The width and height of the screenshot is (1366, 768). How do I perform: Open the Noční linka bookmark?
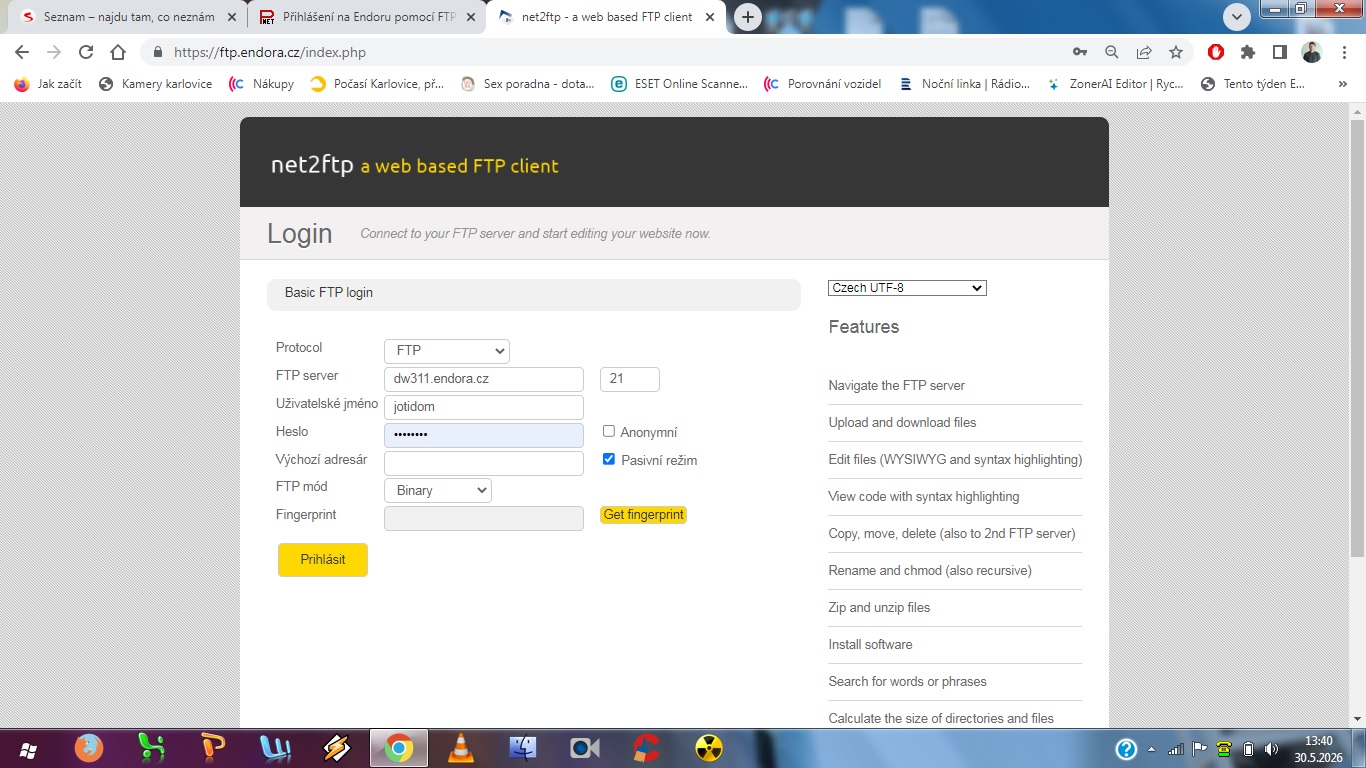(x=964, y=84)
